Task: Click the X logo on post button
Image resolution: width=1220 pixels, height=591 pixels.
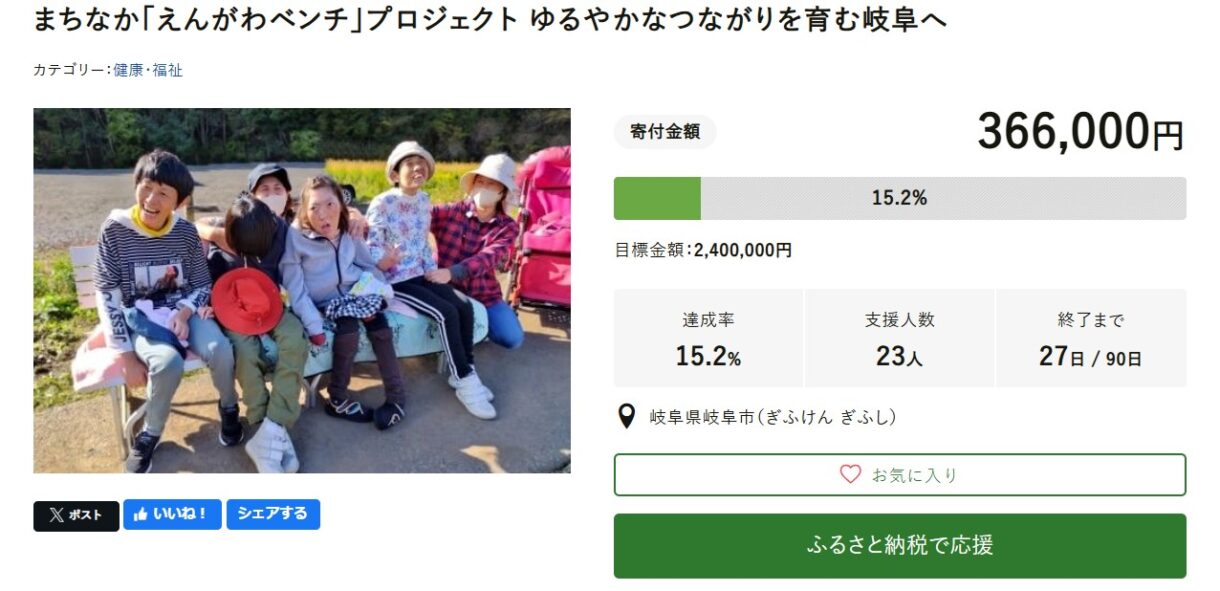Action: coord(56,515)
